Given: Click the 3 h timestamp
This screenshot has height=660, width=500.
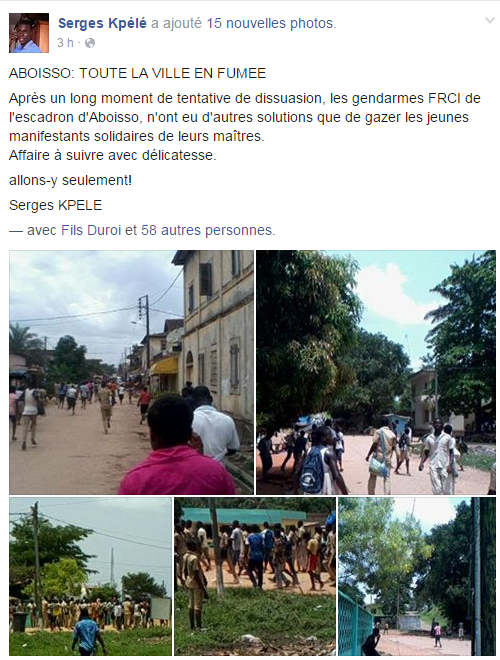Looking at the screenshot, I should (65, 43).
